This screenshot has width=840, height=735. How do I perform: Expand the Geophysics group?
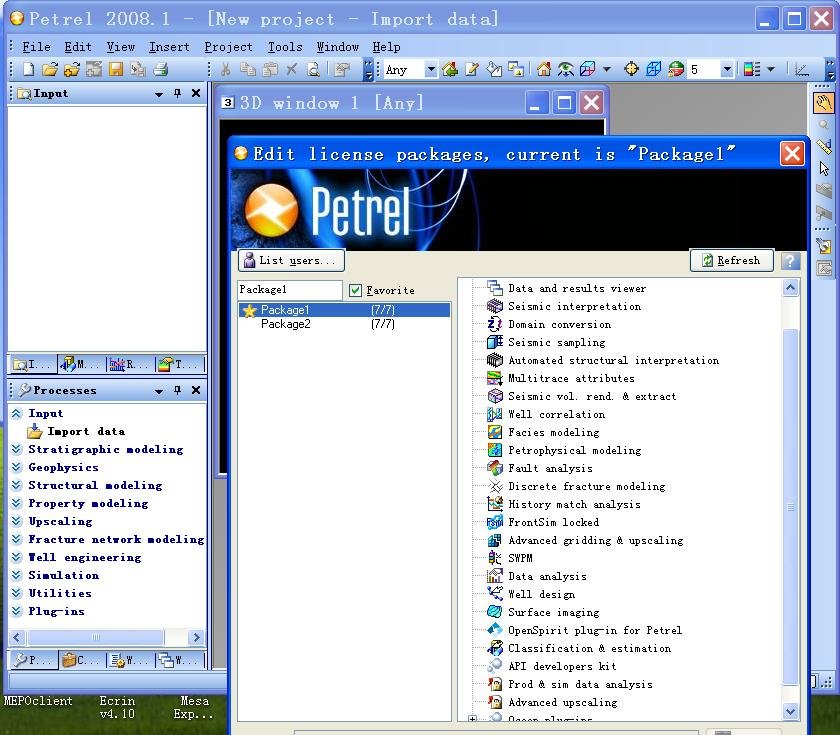(17, 467)
